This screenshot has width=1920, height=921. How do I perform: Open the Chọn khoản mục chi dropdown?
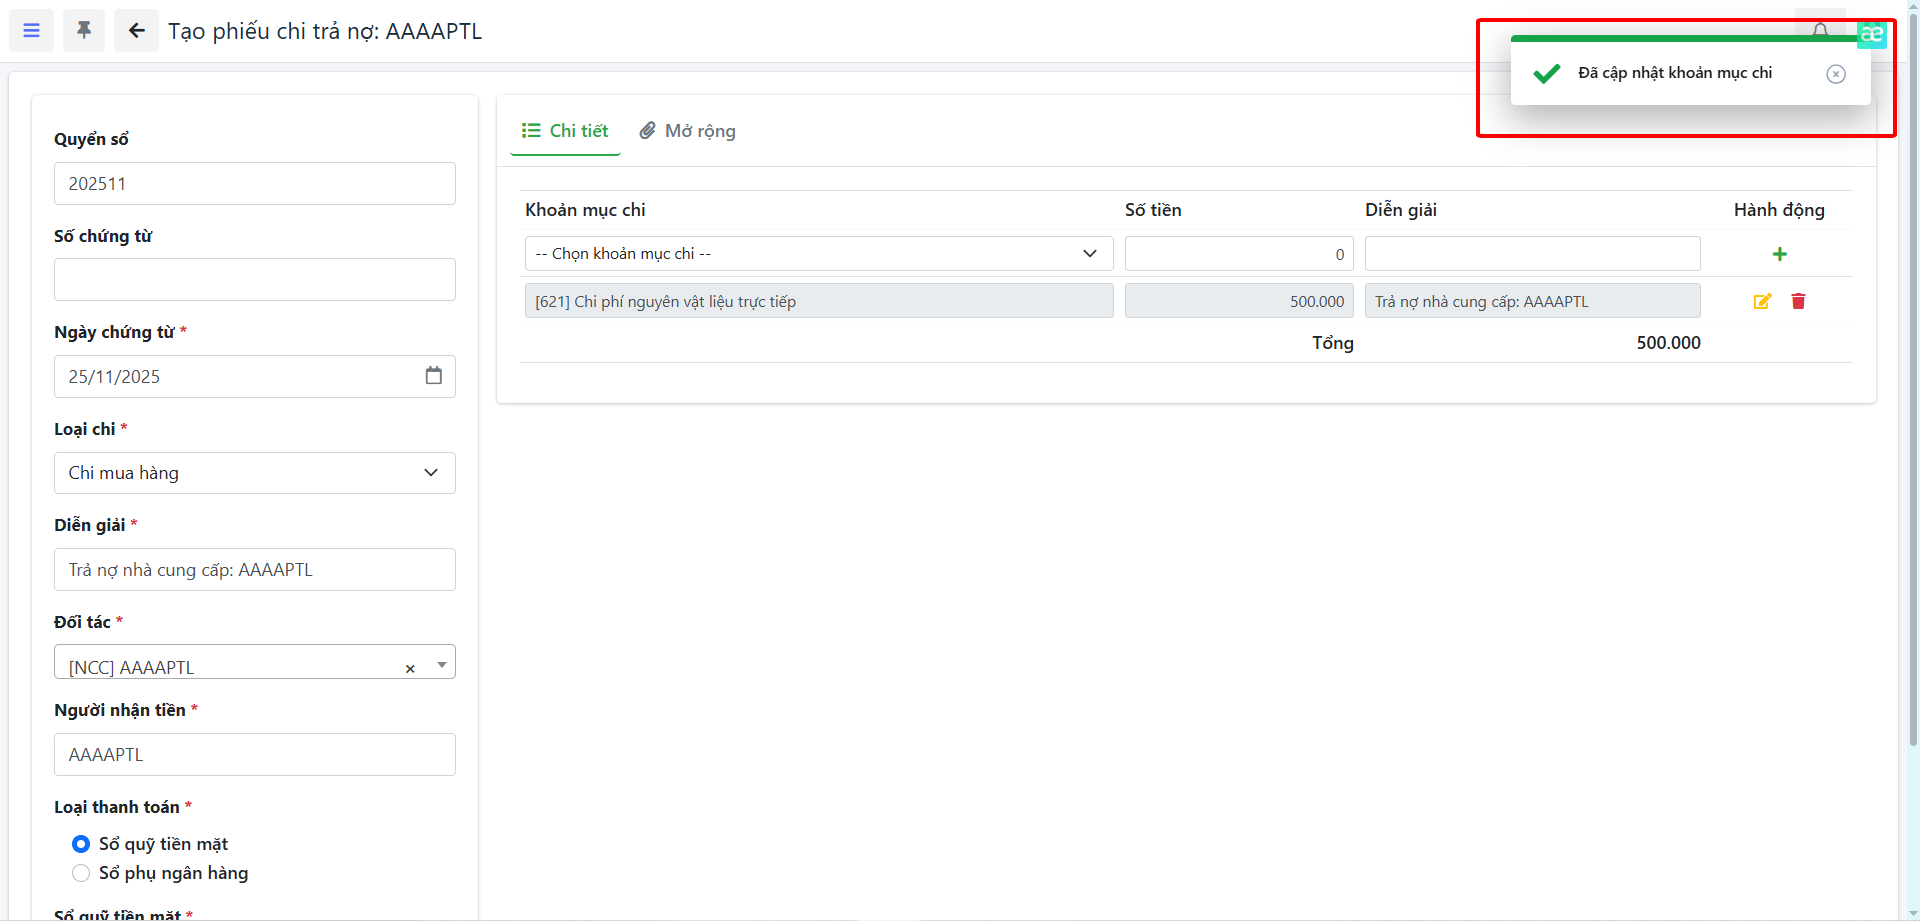click(818, 254)
